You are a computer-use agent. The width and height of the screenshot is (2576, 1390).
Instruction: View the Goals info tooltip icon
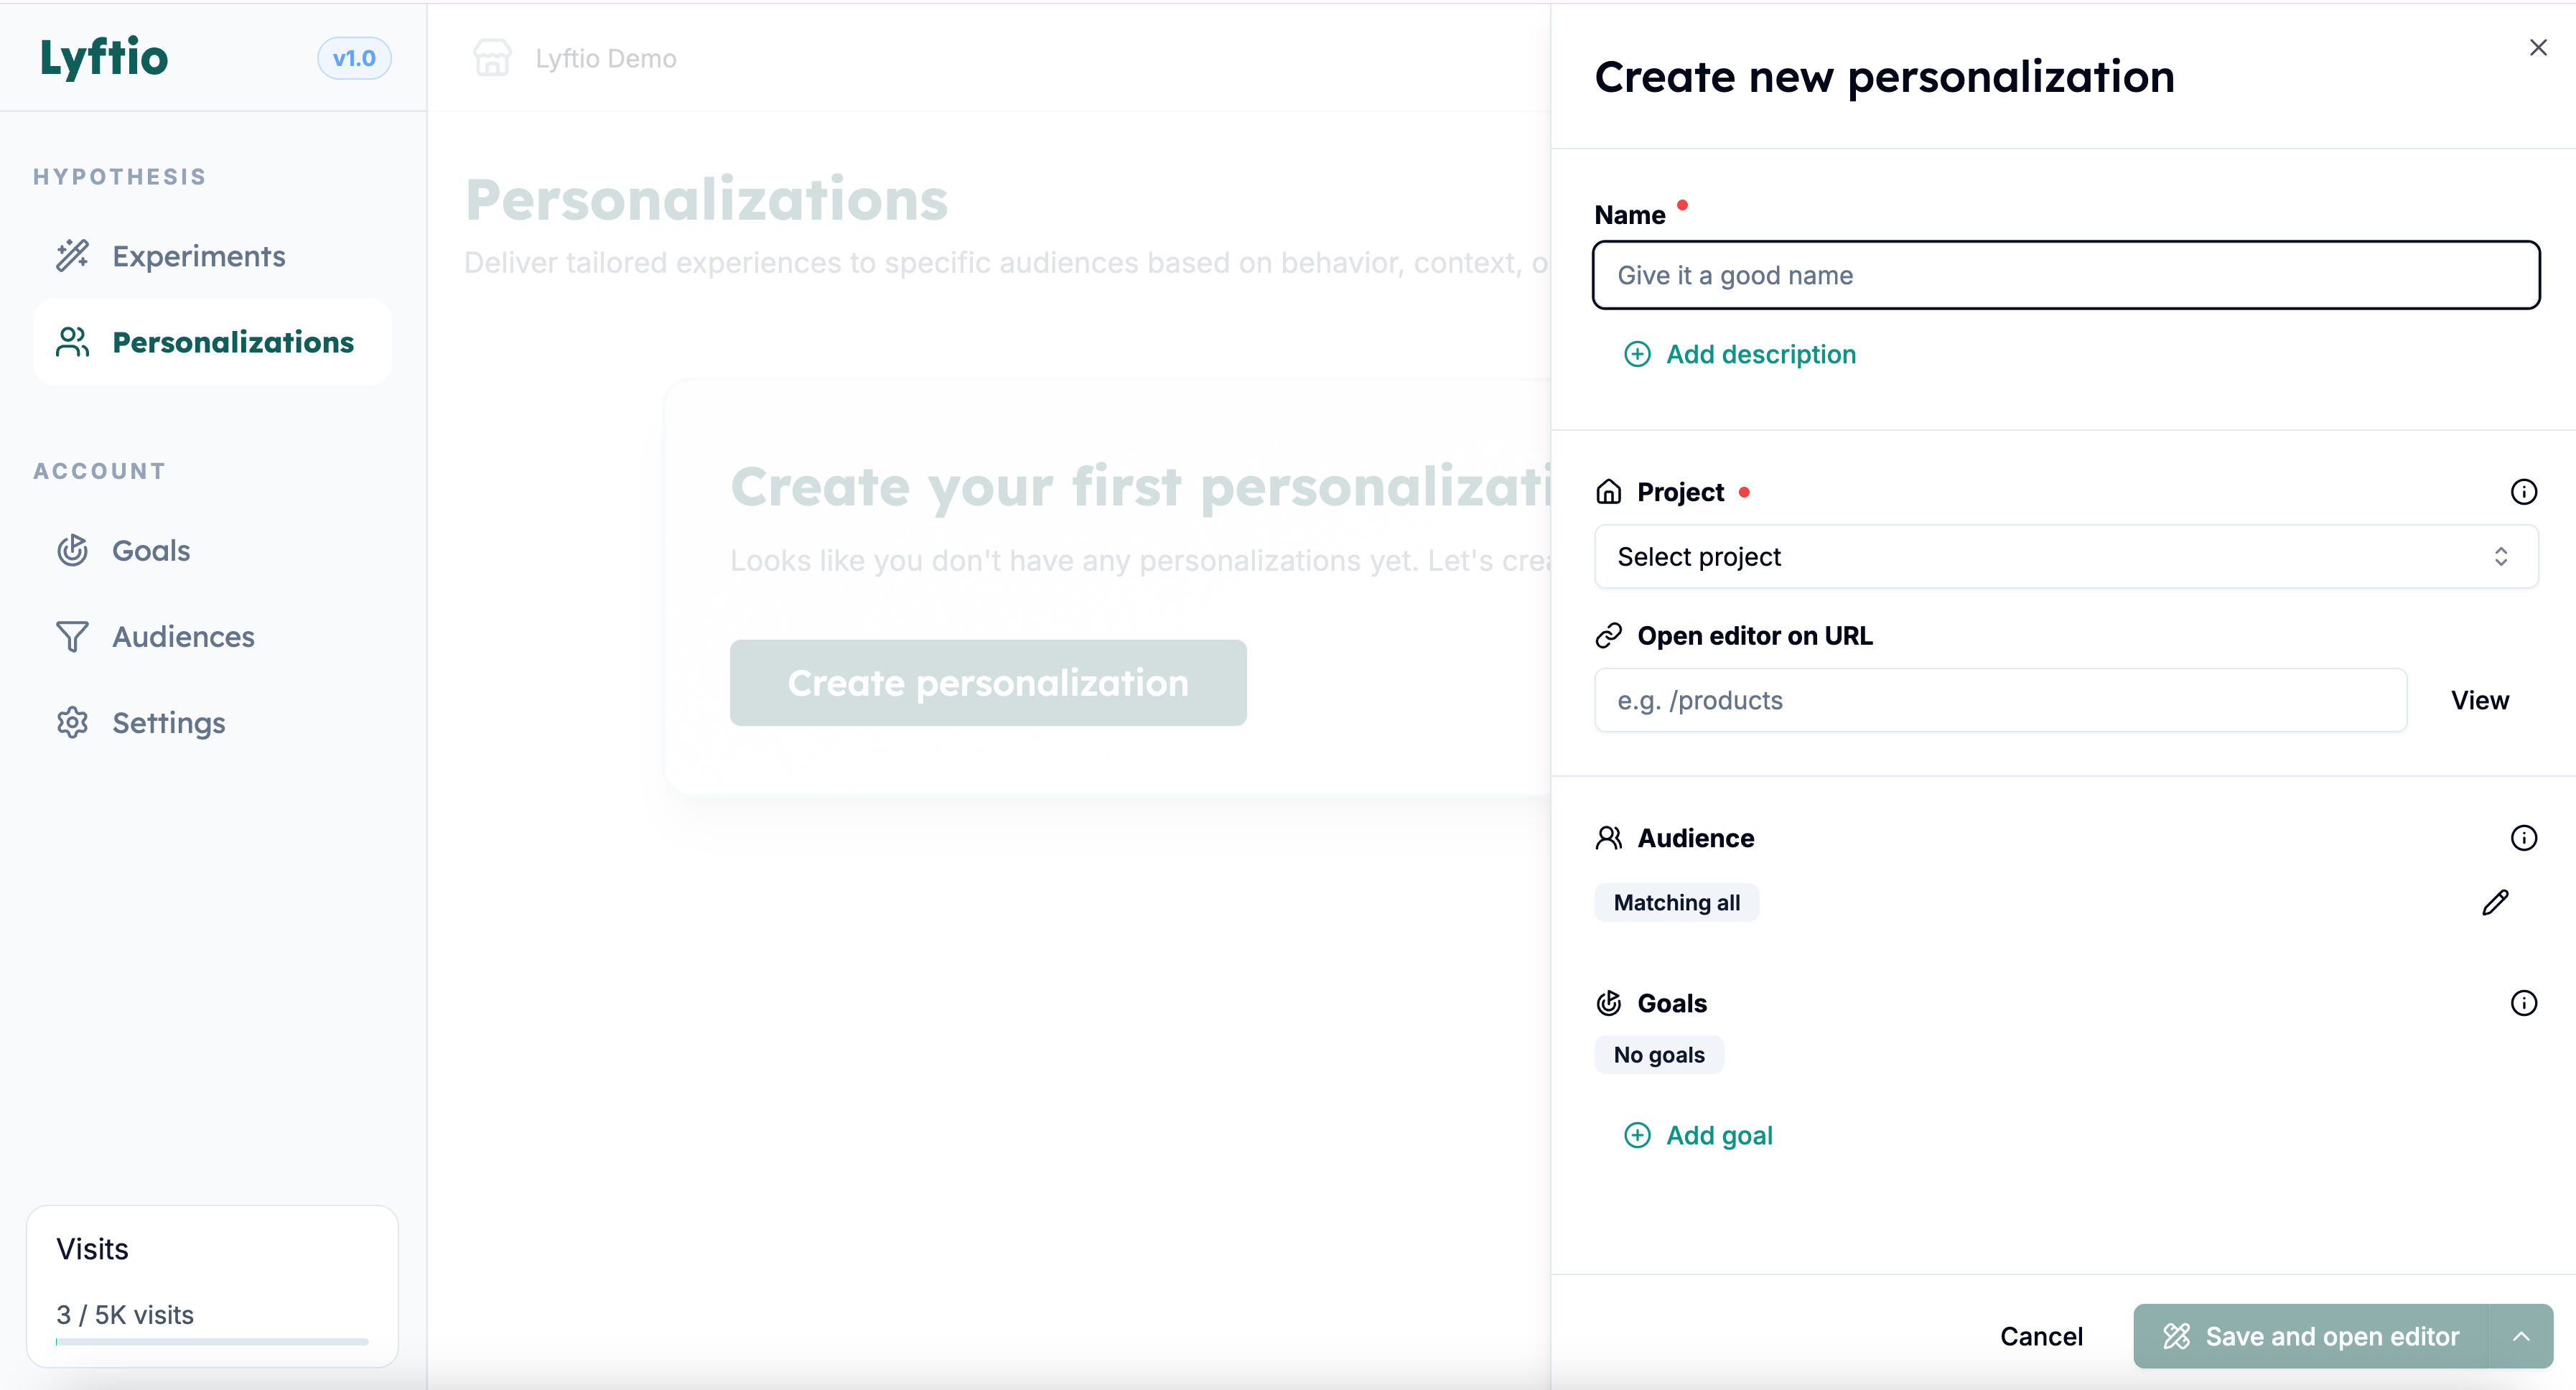pos(2524,1003)
